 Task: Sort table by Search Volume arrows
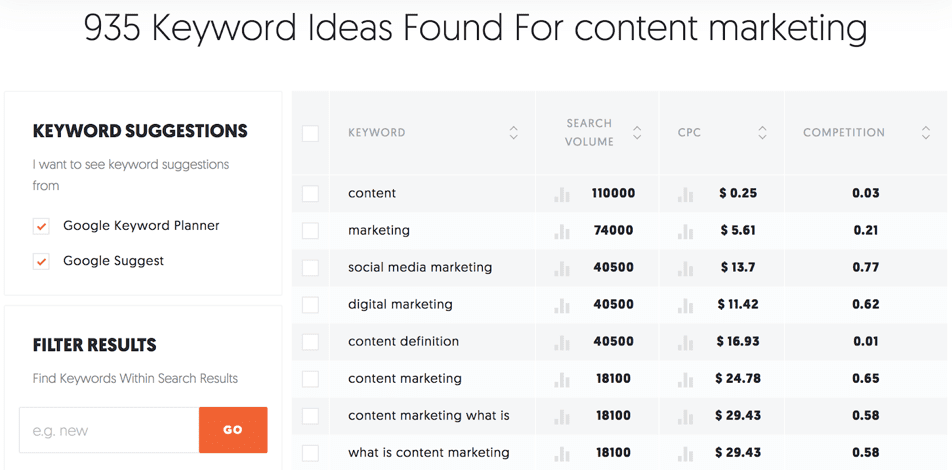coord(637,133)
